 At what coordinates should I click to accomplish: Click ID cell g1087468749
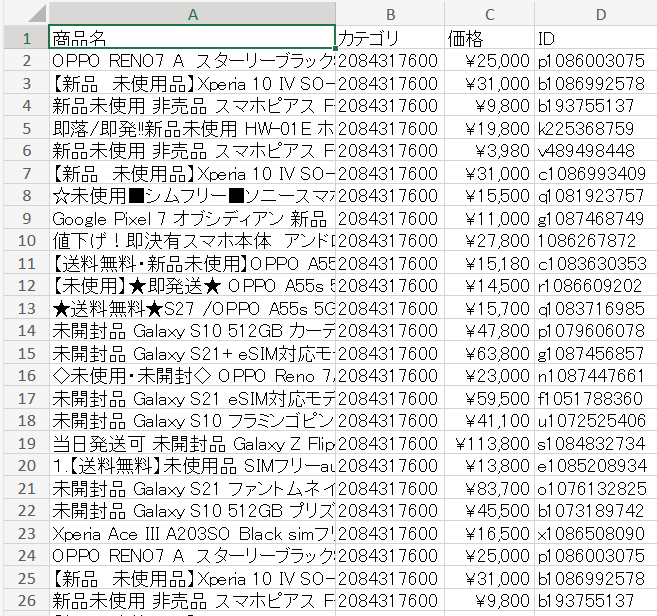596,218
